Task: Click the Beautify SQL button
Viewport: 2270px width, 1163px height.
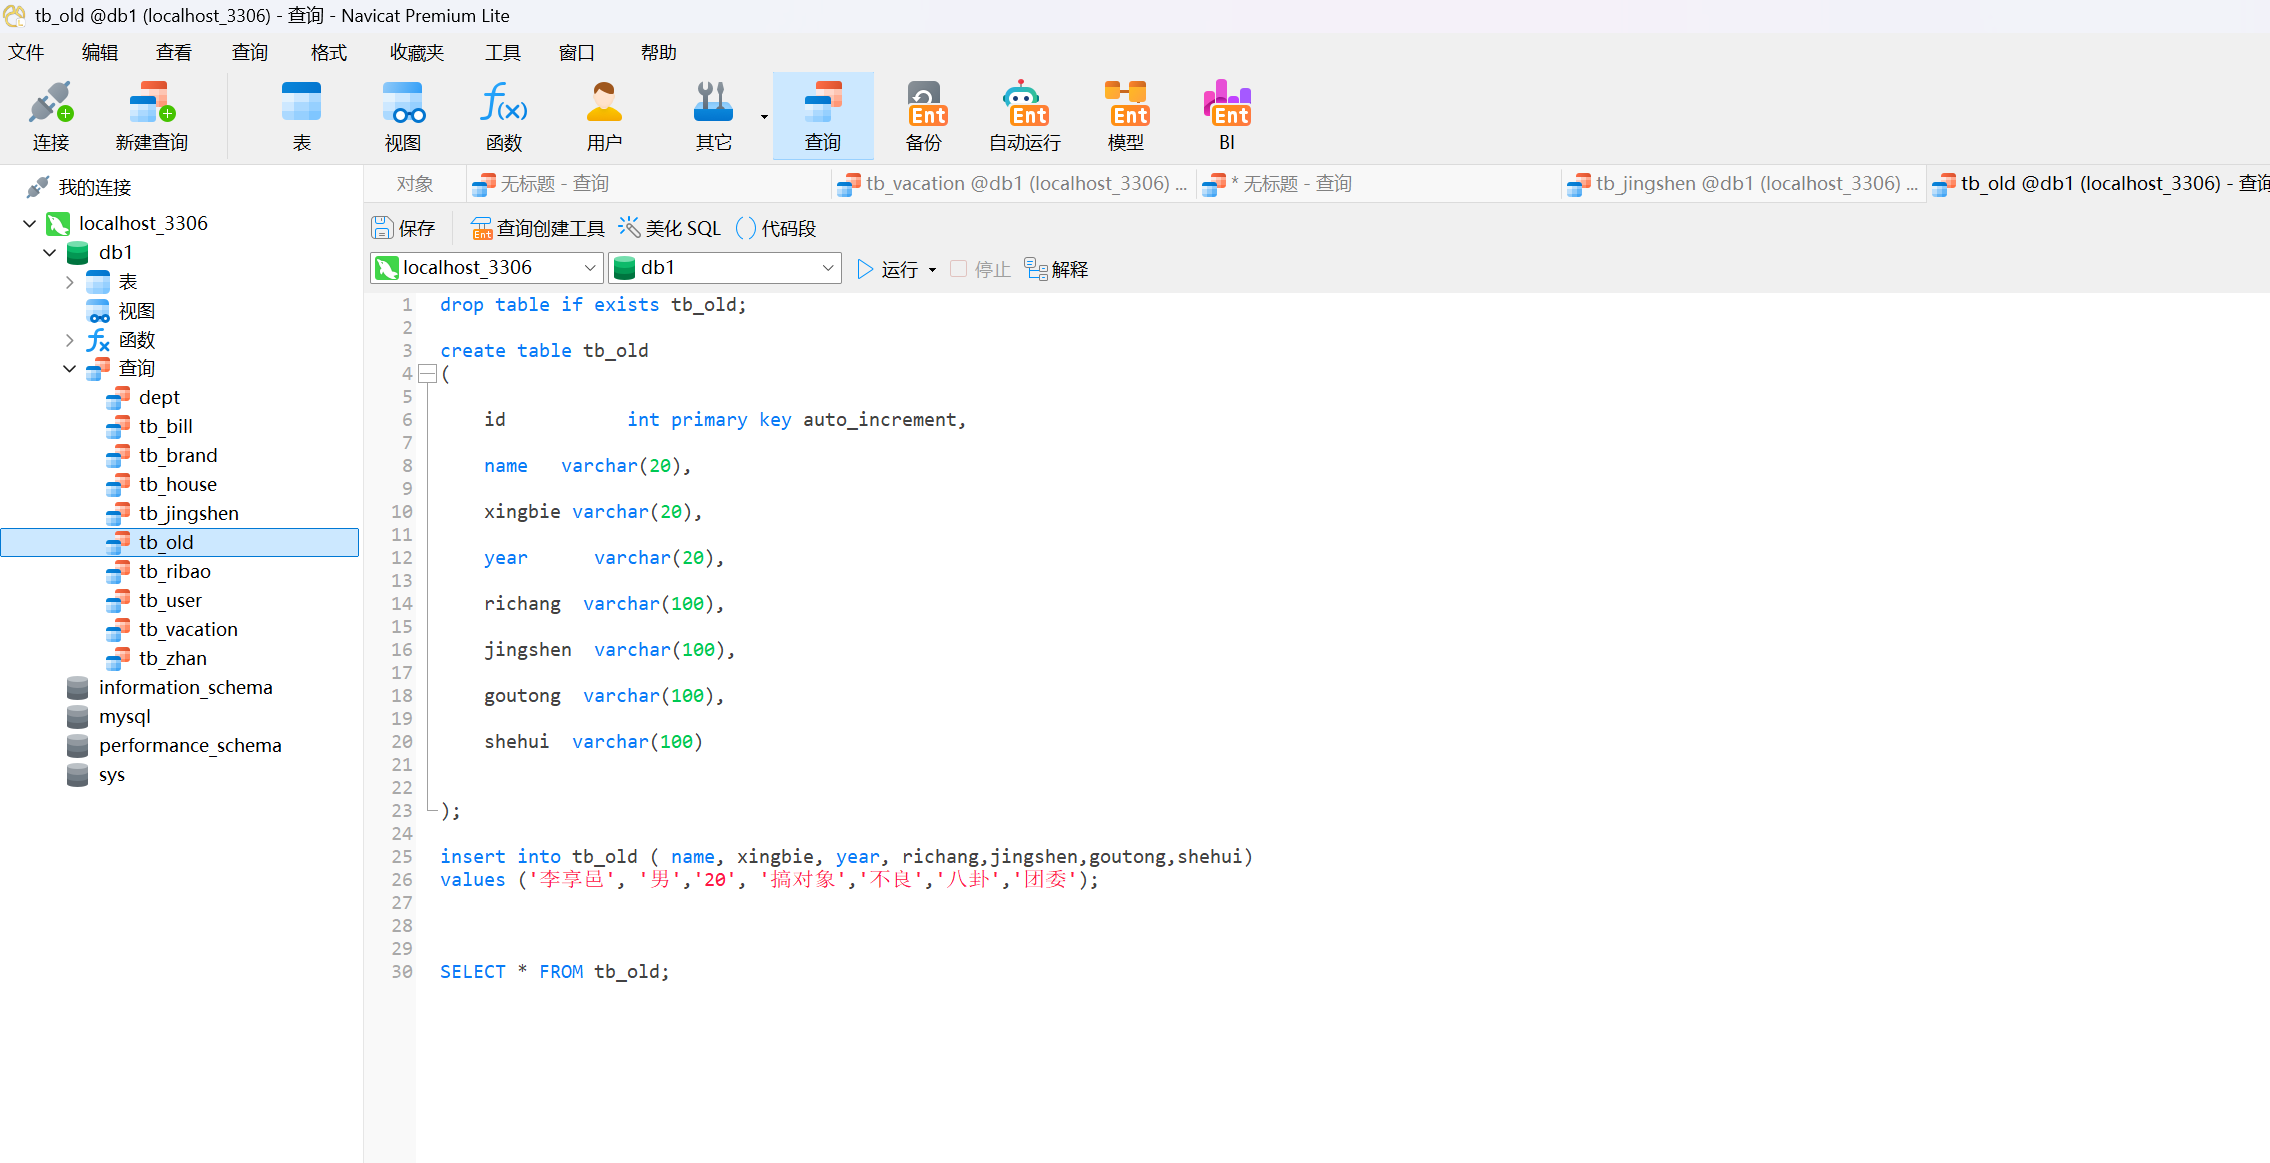Action: click(x=669, y=229)
